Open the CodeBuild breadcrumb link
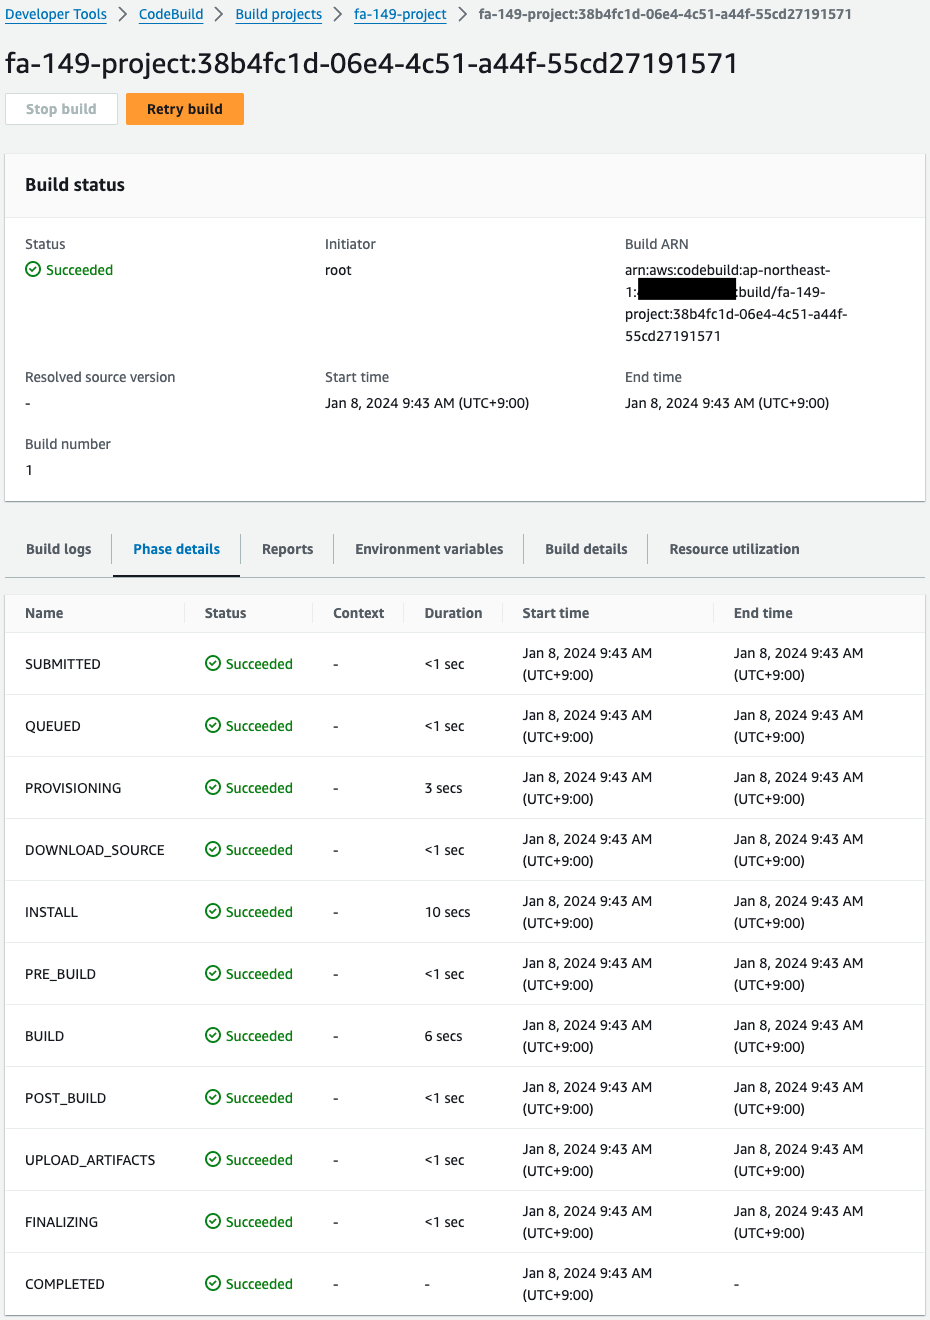 (170, 14)
